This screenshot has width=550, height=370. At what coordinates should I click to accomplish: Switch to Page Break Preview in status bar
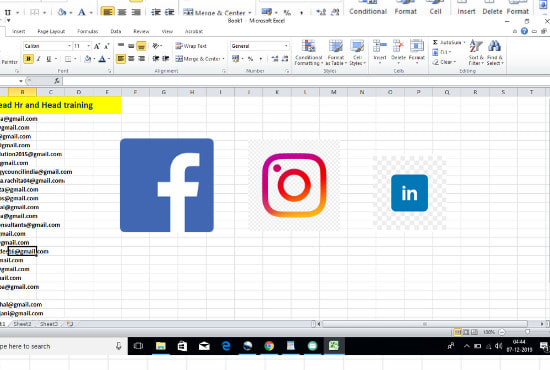474,332
